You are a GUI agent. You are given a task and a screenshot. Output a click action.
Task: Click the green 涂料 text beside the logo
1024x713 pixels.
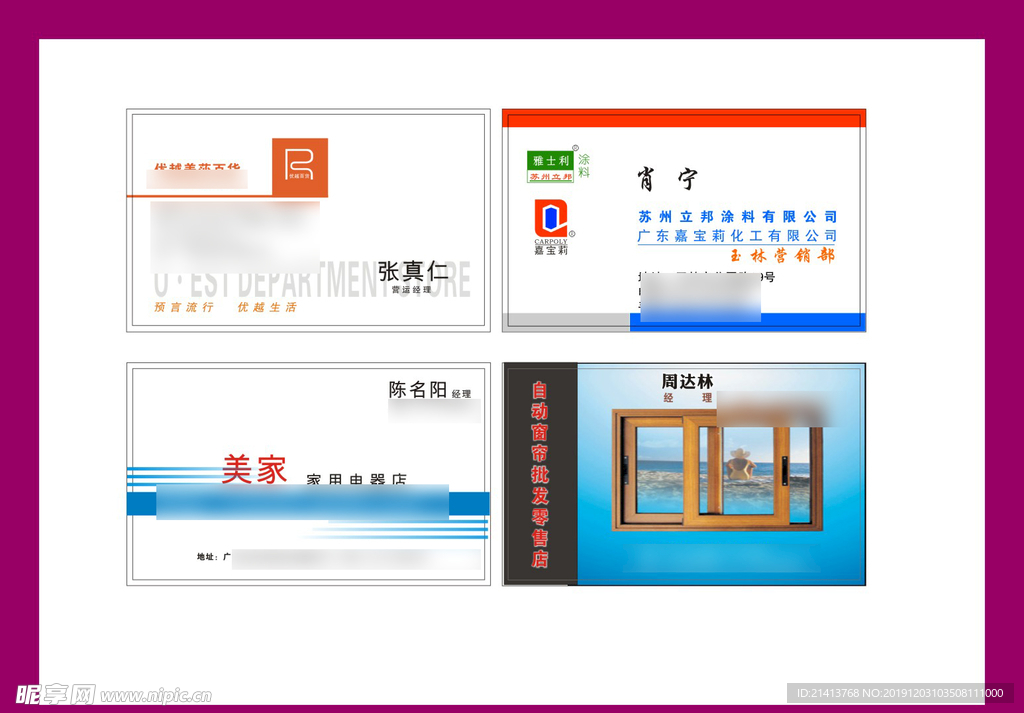point(584,166)
